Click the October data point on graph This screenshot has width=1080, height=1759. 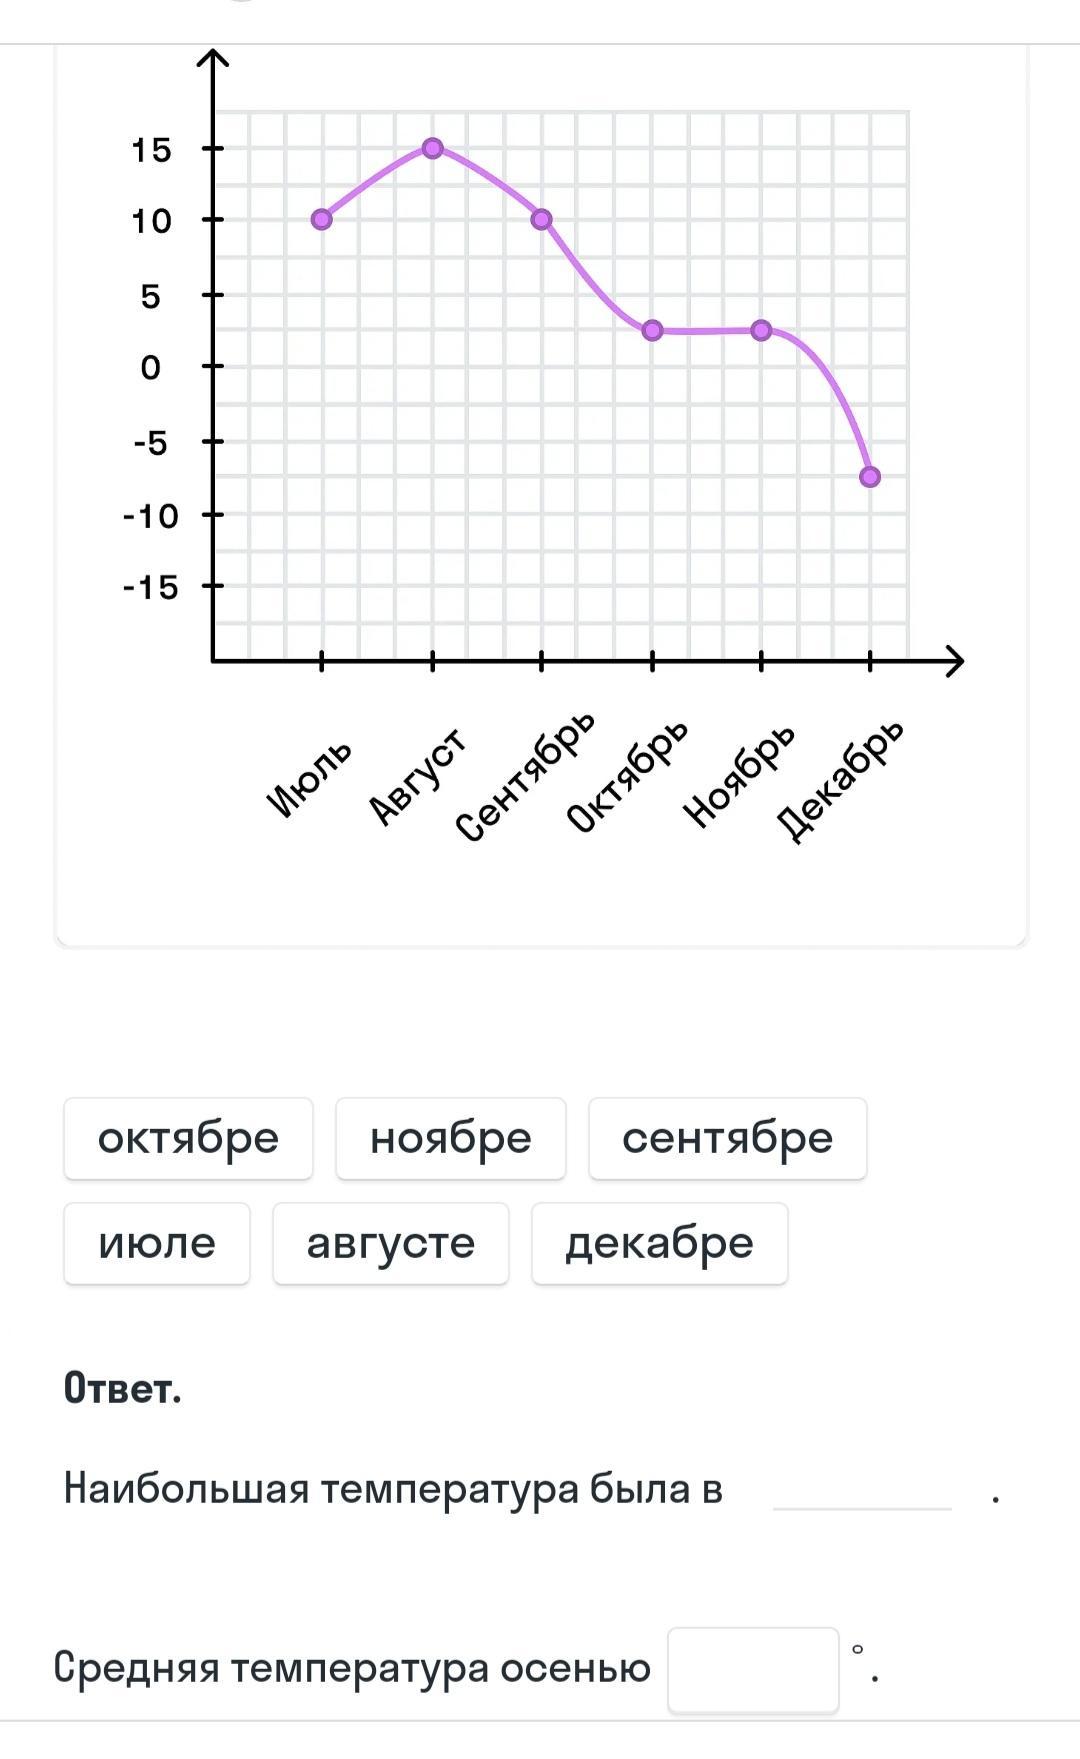pos(652,330)
